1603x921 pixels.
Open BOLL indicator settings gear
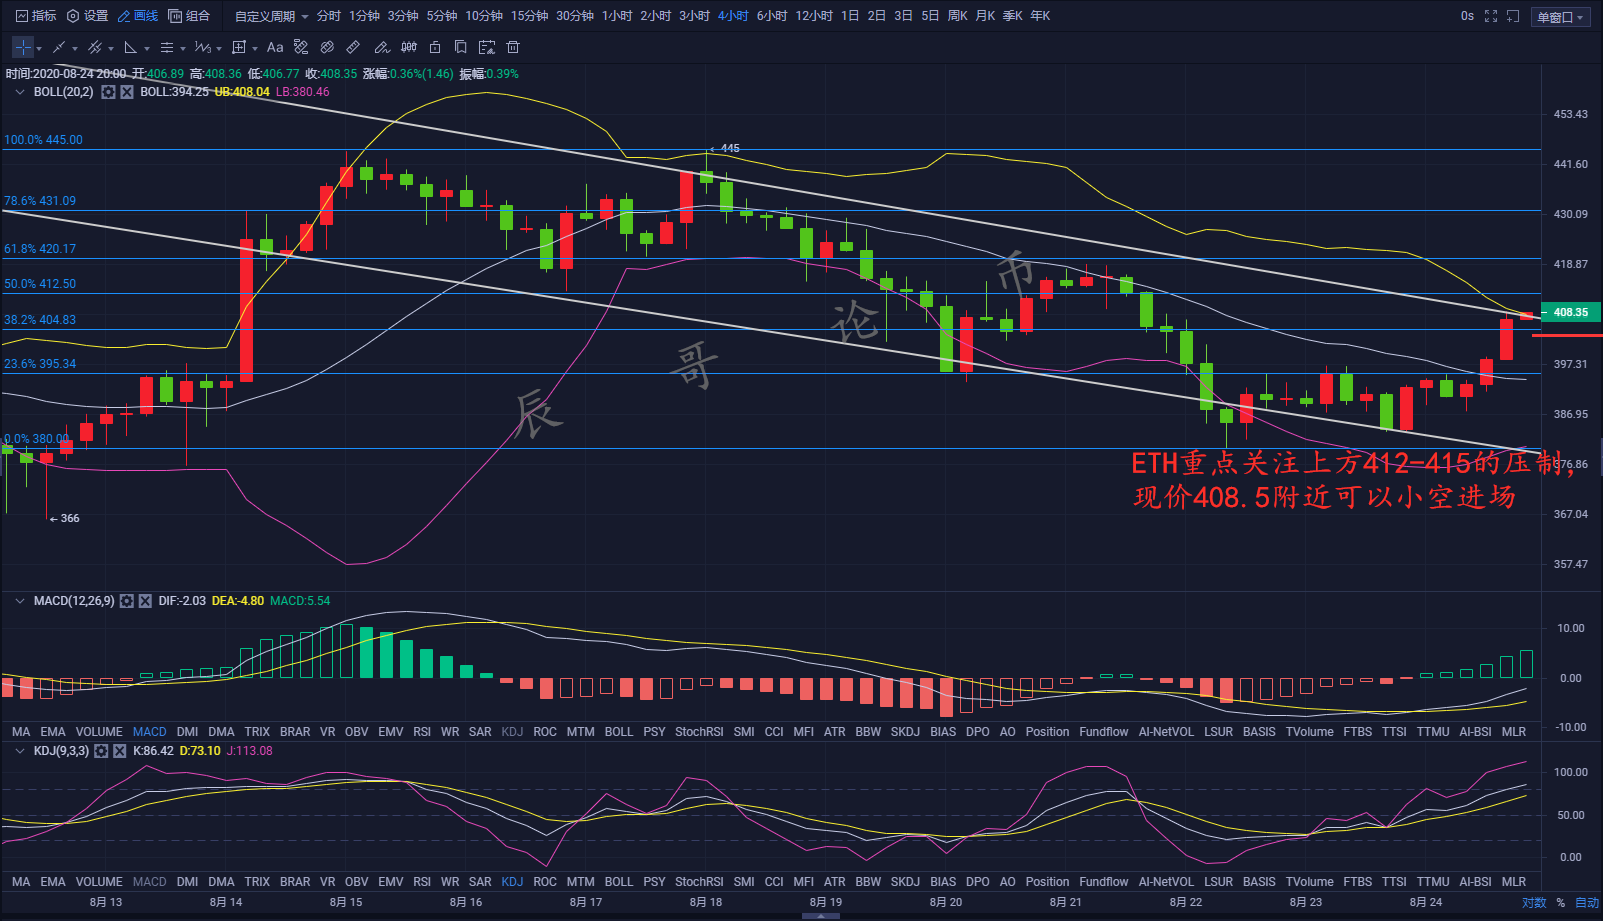108,92
